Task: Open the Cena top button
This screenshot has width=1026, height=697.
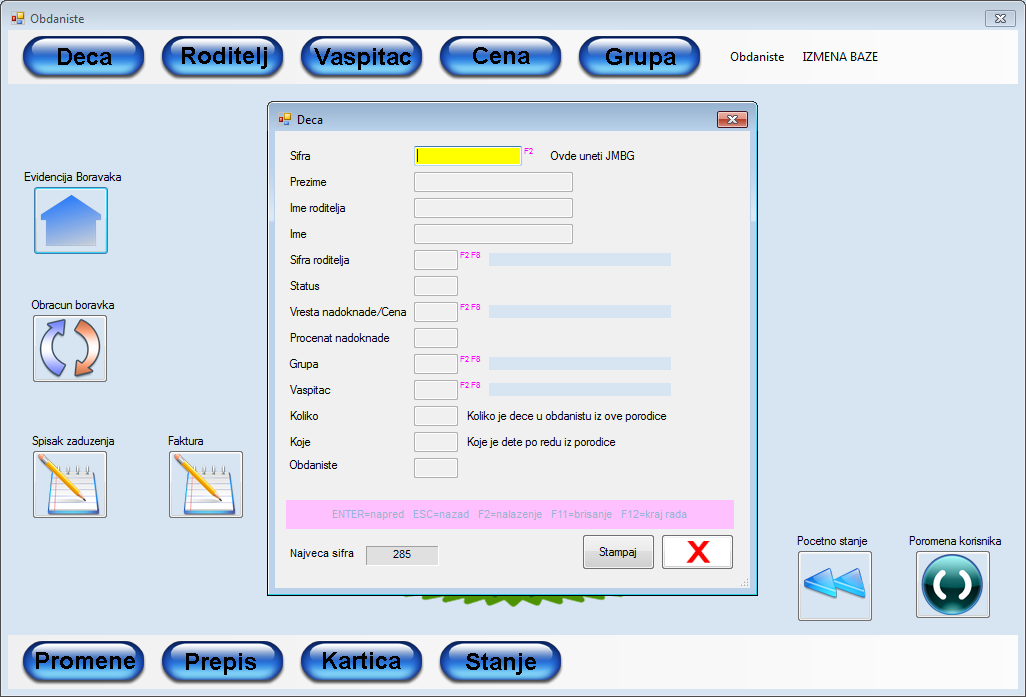Action: 501,57
